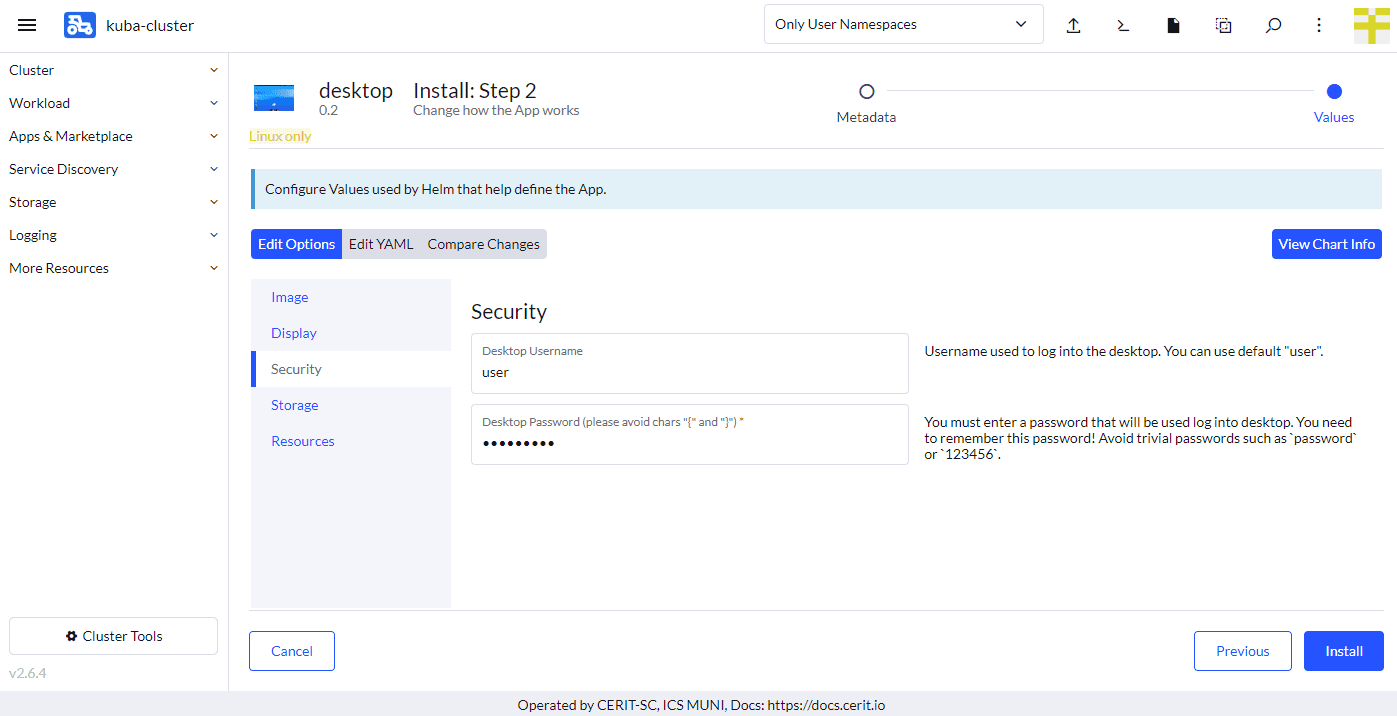1397x716 pixels.
Task: Open the user avatar in the top corner
Action: tap(1371, 25)
